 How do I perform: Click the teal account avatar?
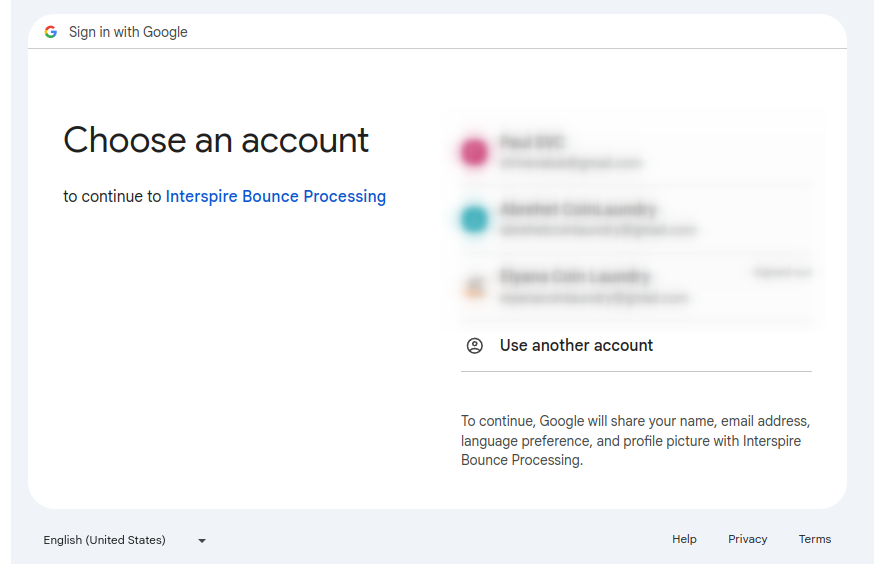[x=474, y=219]
